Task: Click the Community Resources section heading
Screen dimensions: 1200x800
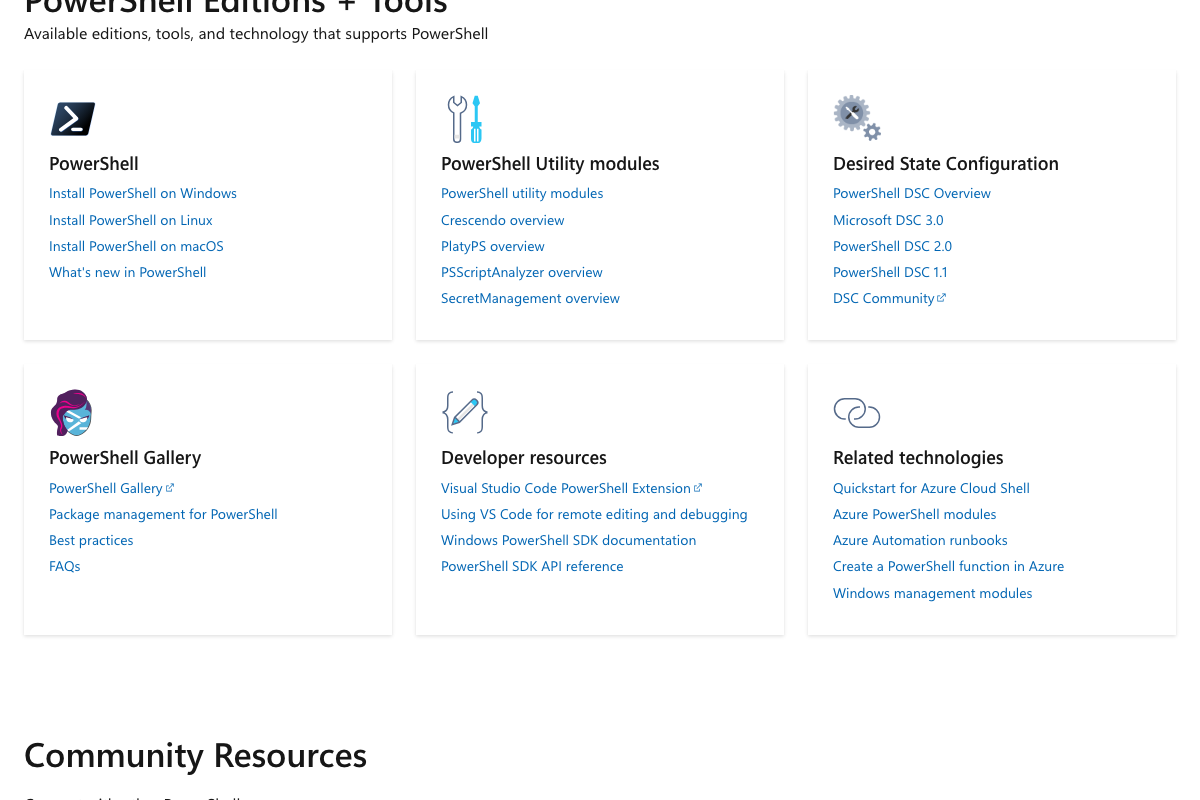Action: coord(195,755)
